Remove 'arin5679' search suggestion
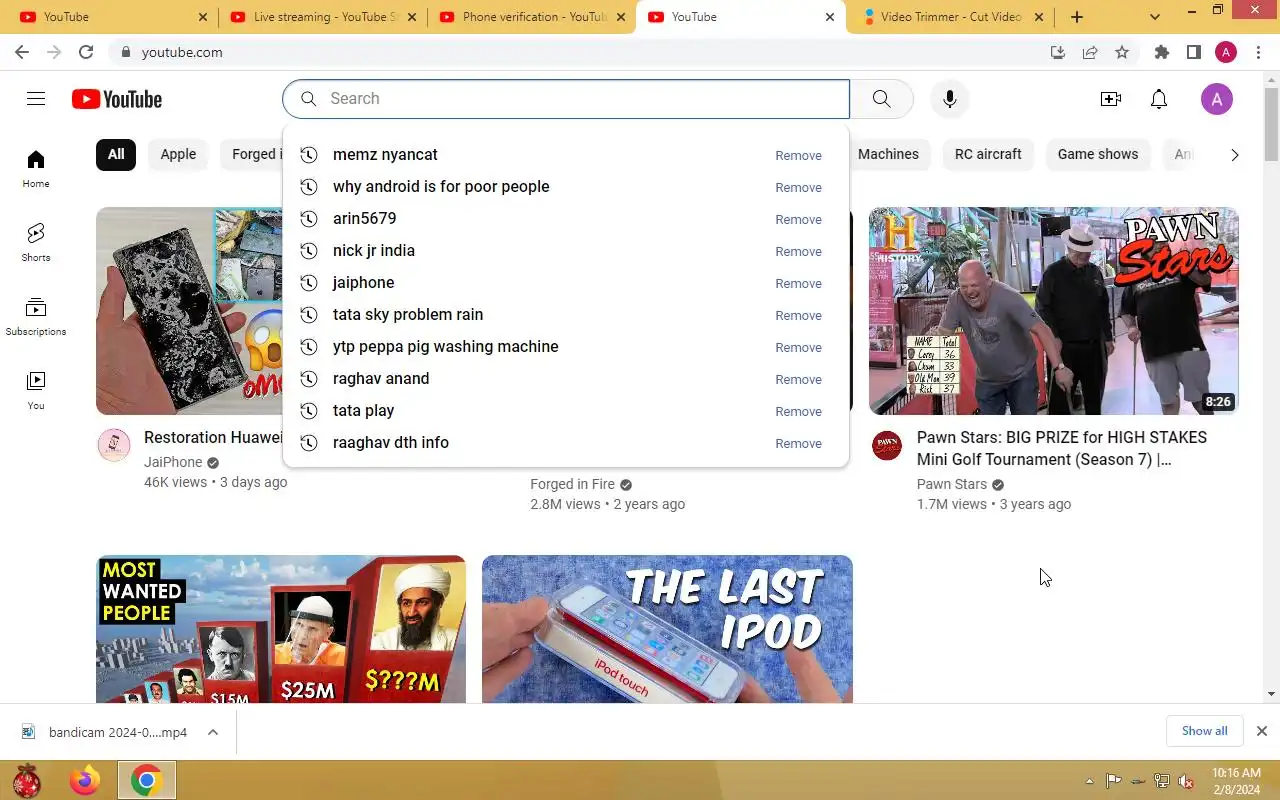This screenshot has width=1280, height=800. (798, 219)
